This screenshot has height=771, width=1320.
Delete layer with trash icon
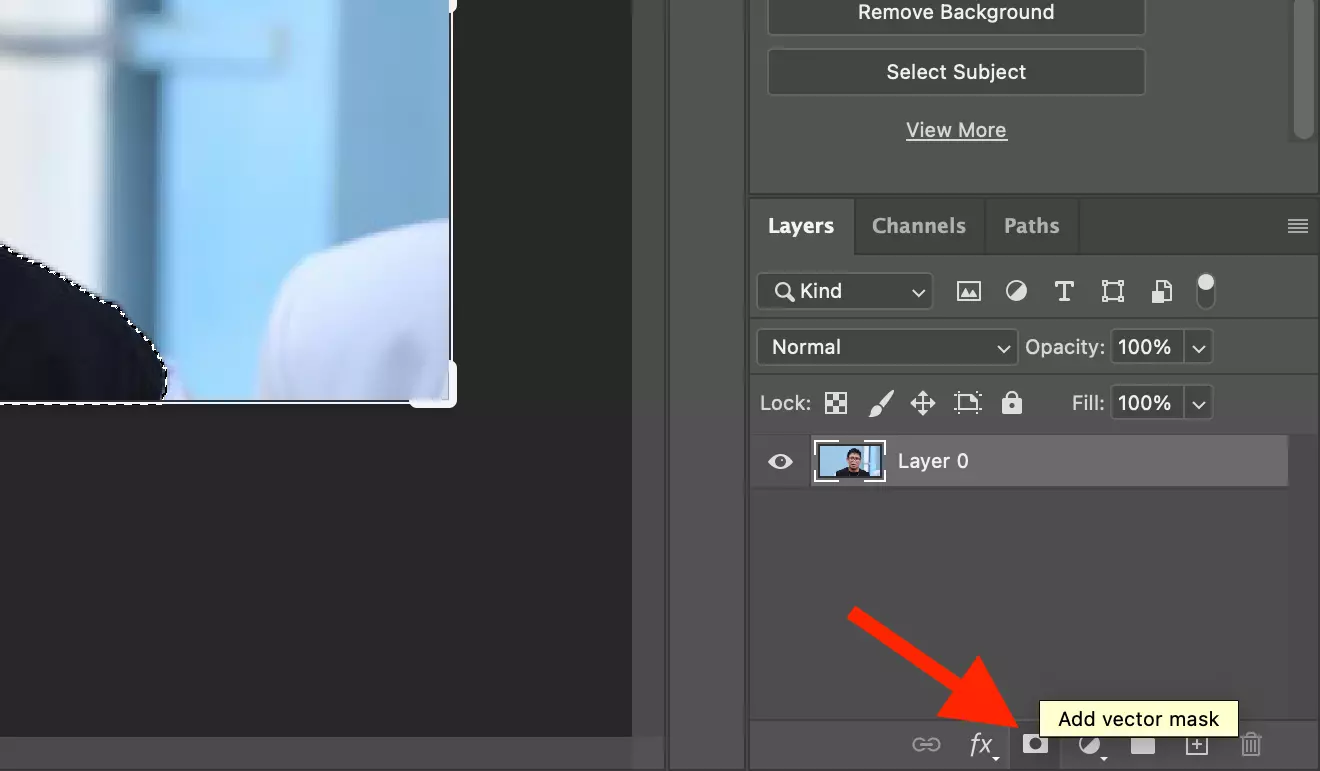tap(1251, 744)
